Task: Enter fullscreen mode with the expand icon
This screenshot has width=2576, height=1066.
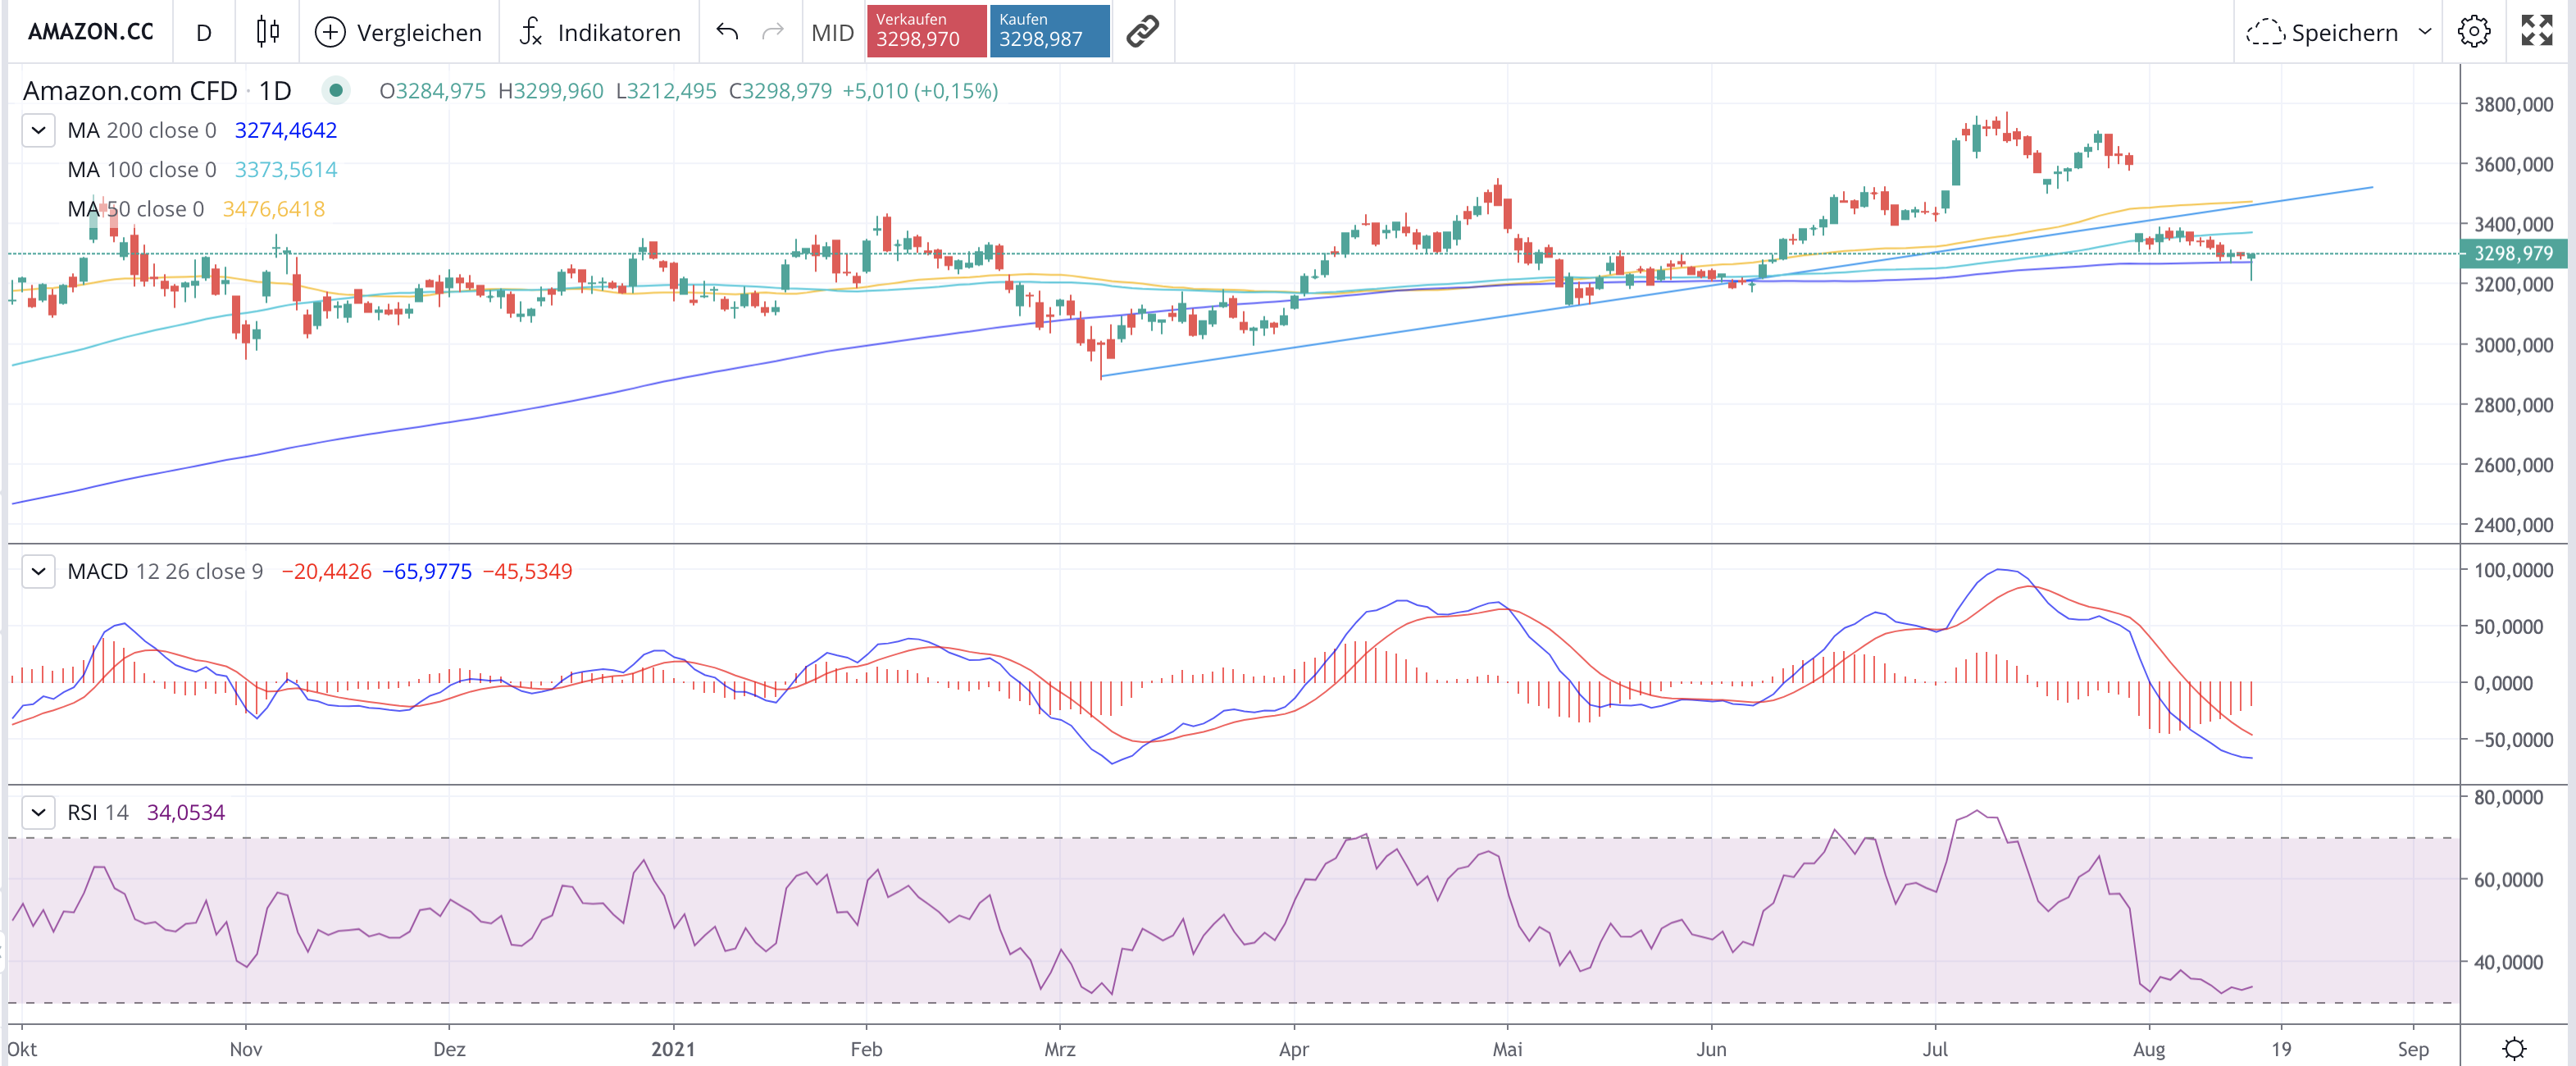Action: [2537, 31]
